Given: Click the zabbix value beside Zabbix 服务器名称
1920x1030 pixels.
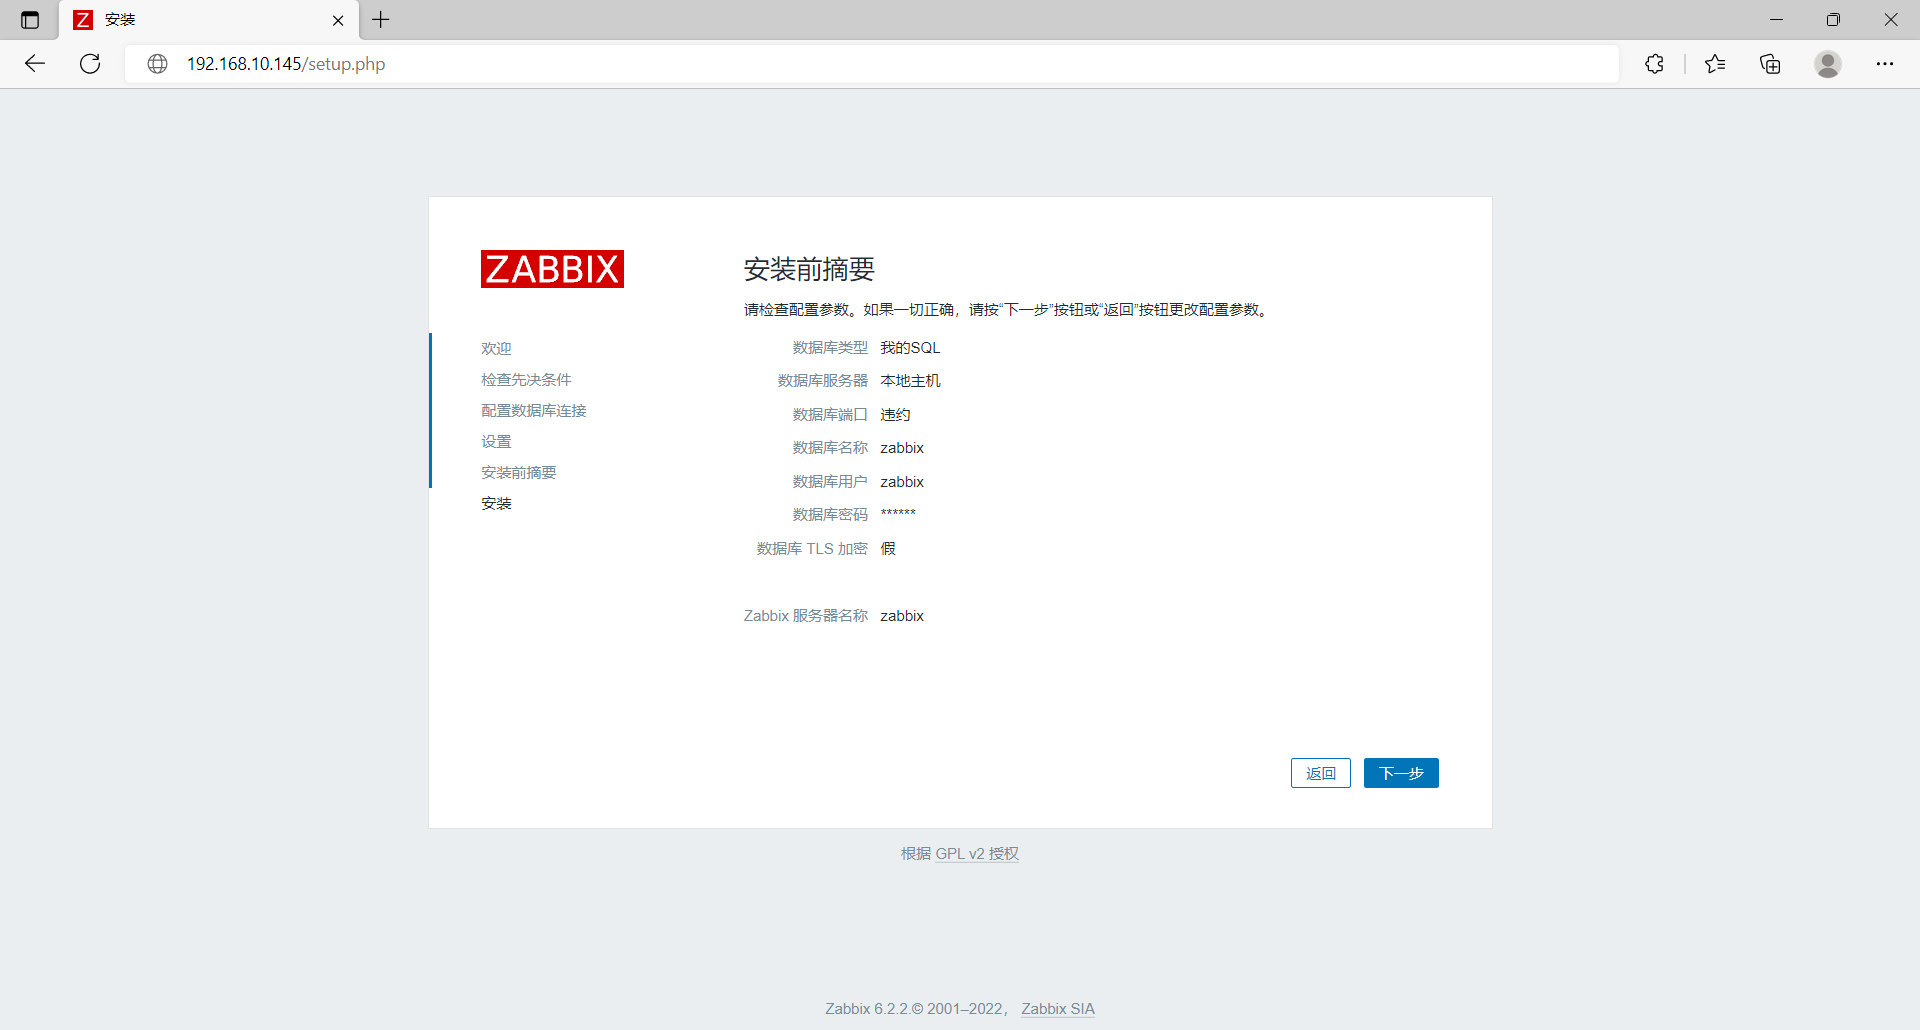Looking at the screenshot, I should coord(902,616).
